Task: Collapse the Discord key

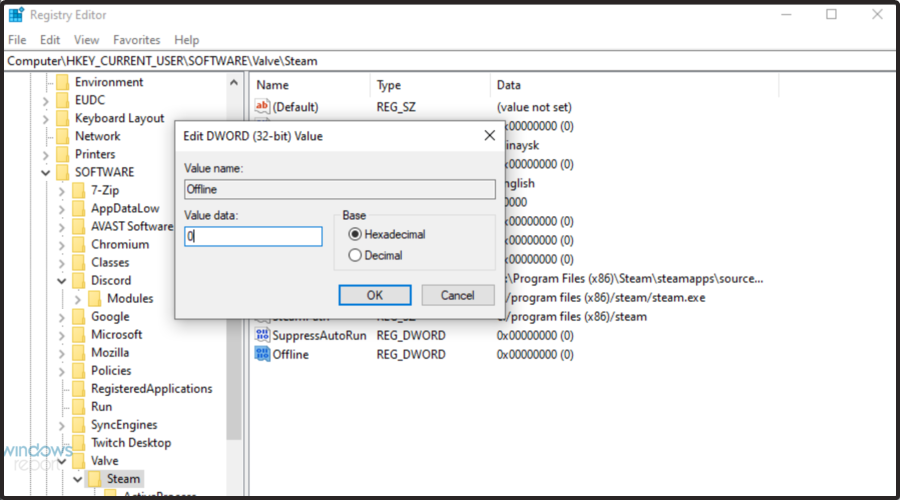Action: tap(61, 281)
